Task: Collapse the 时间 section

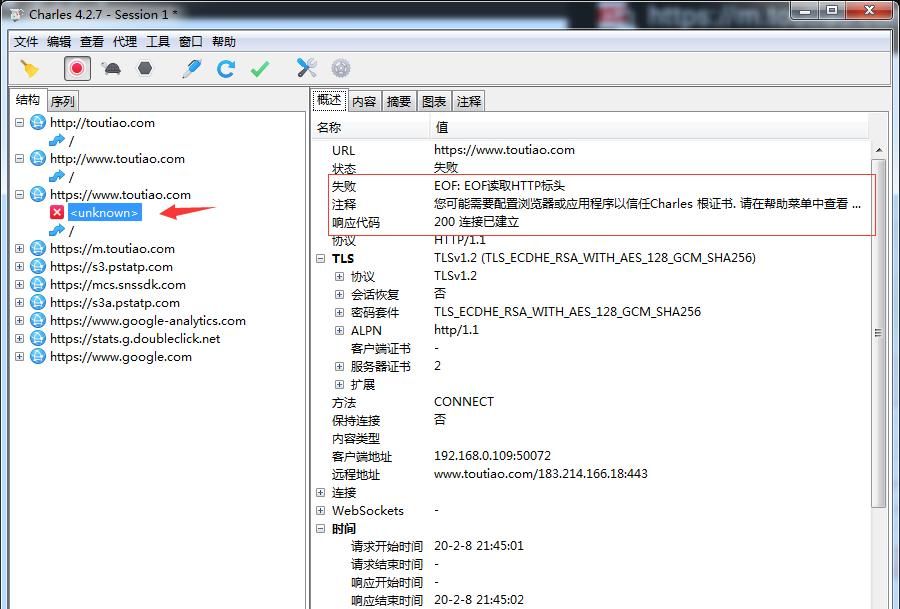Action: 321,528
